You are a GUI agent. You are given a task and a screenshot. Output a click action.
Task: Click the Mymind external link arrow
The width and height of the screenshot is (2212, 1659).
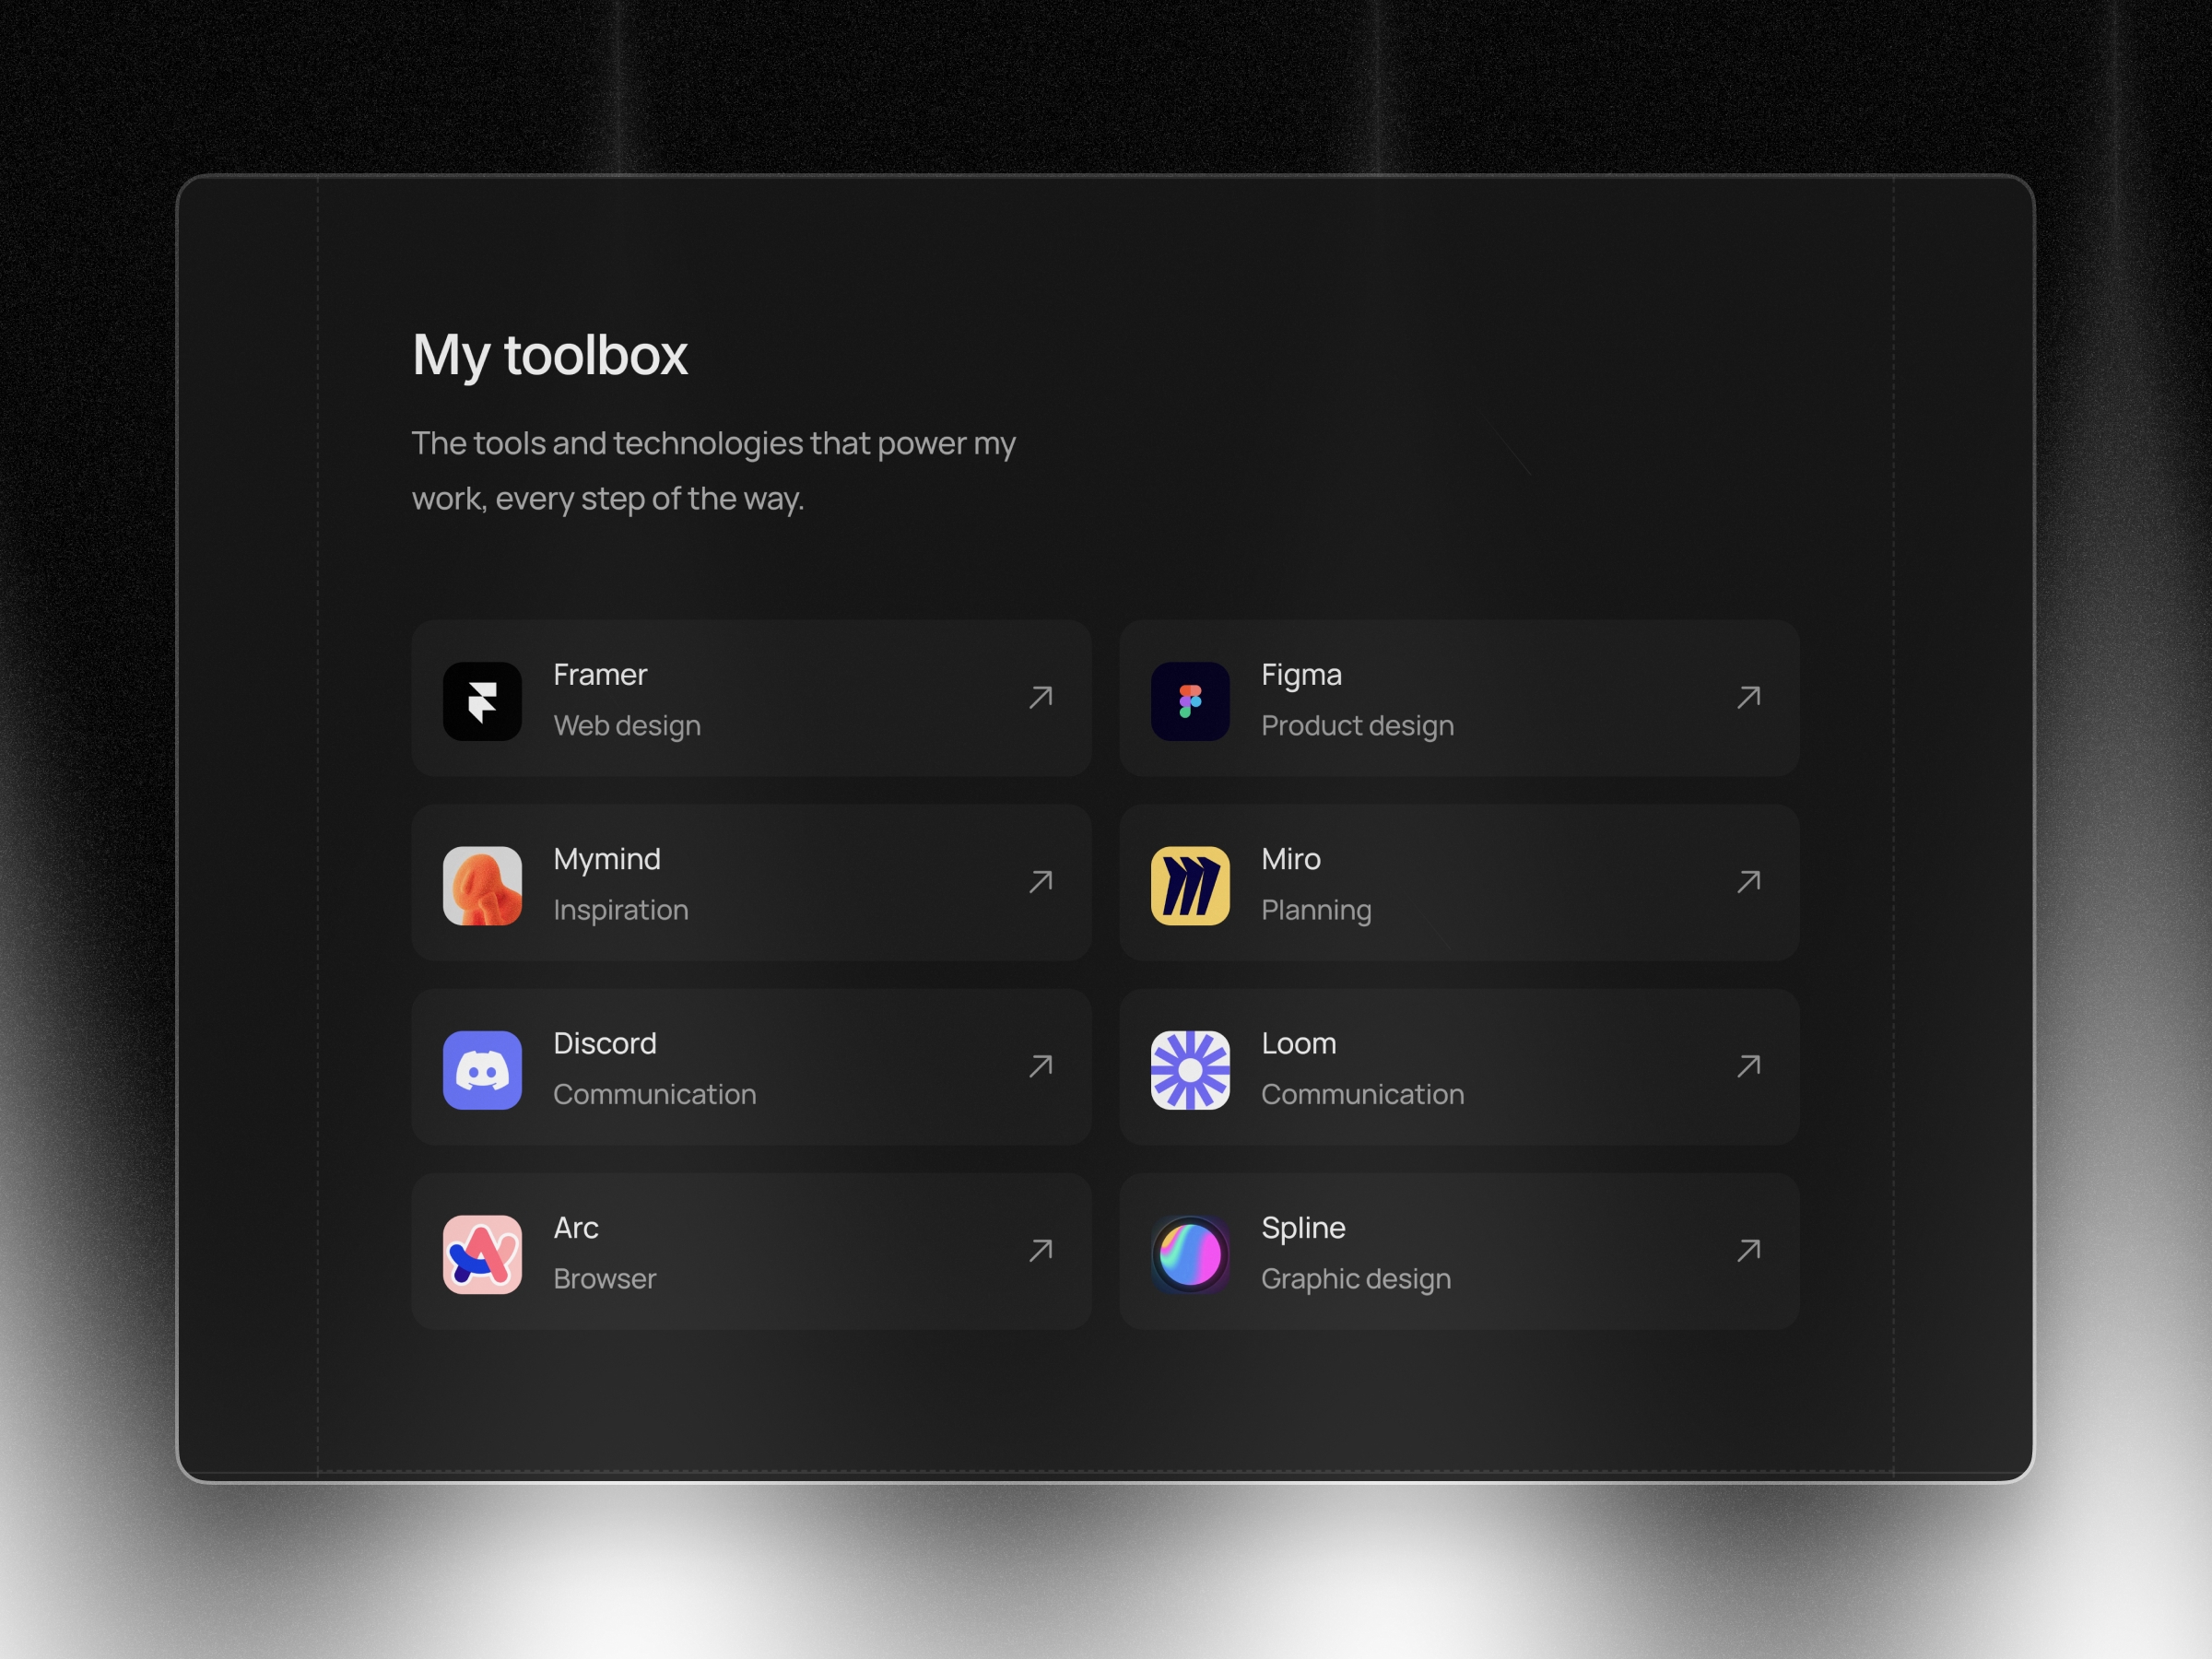1040,880
